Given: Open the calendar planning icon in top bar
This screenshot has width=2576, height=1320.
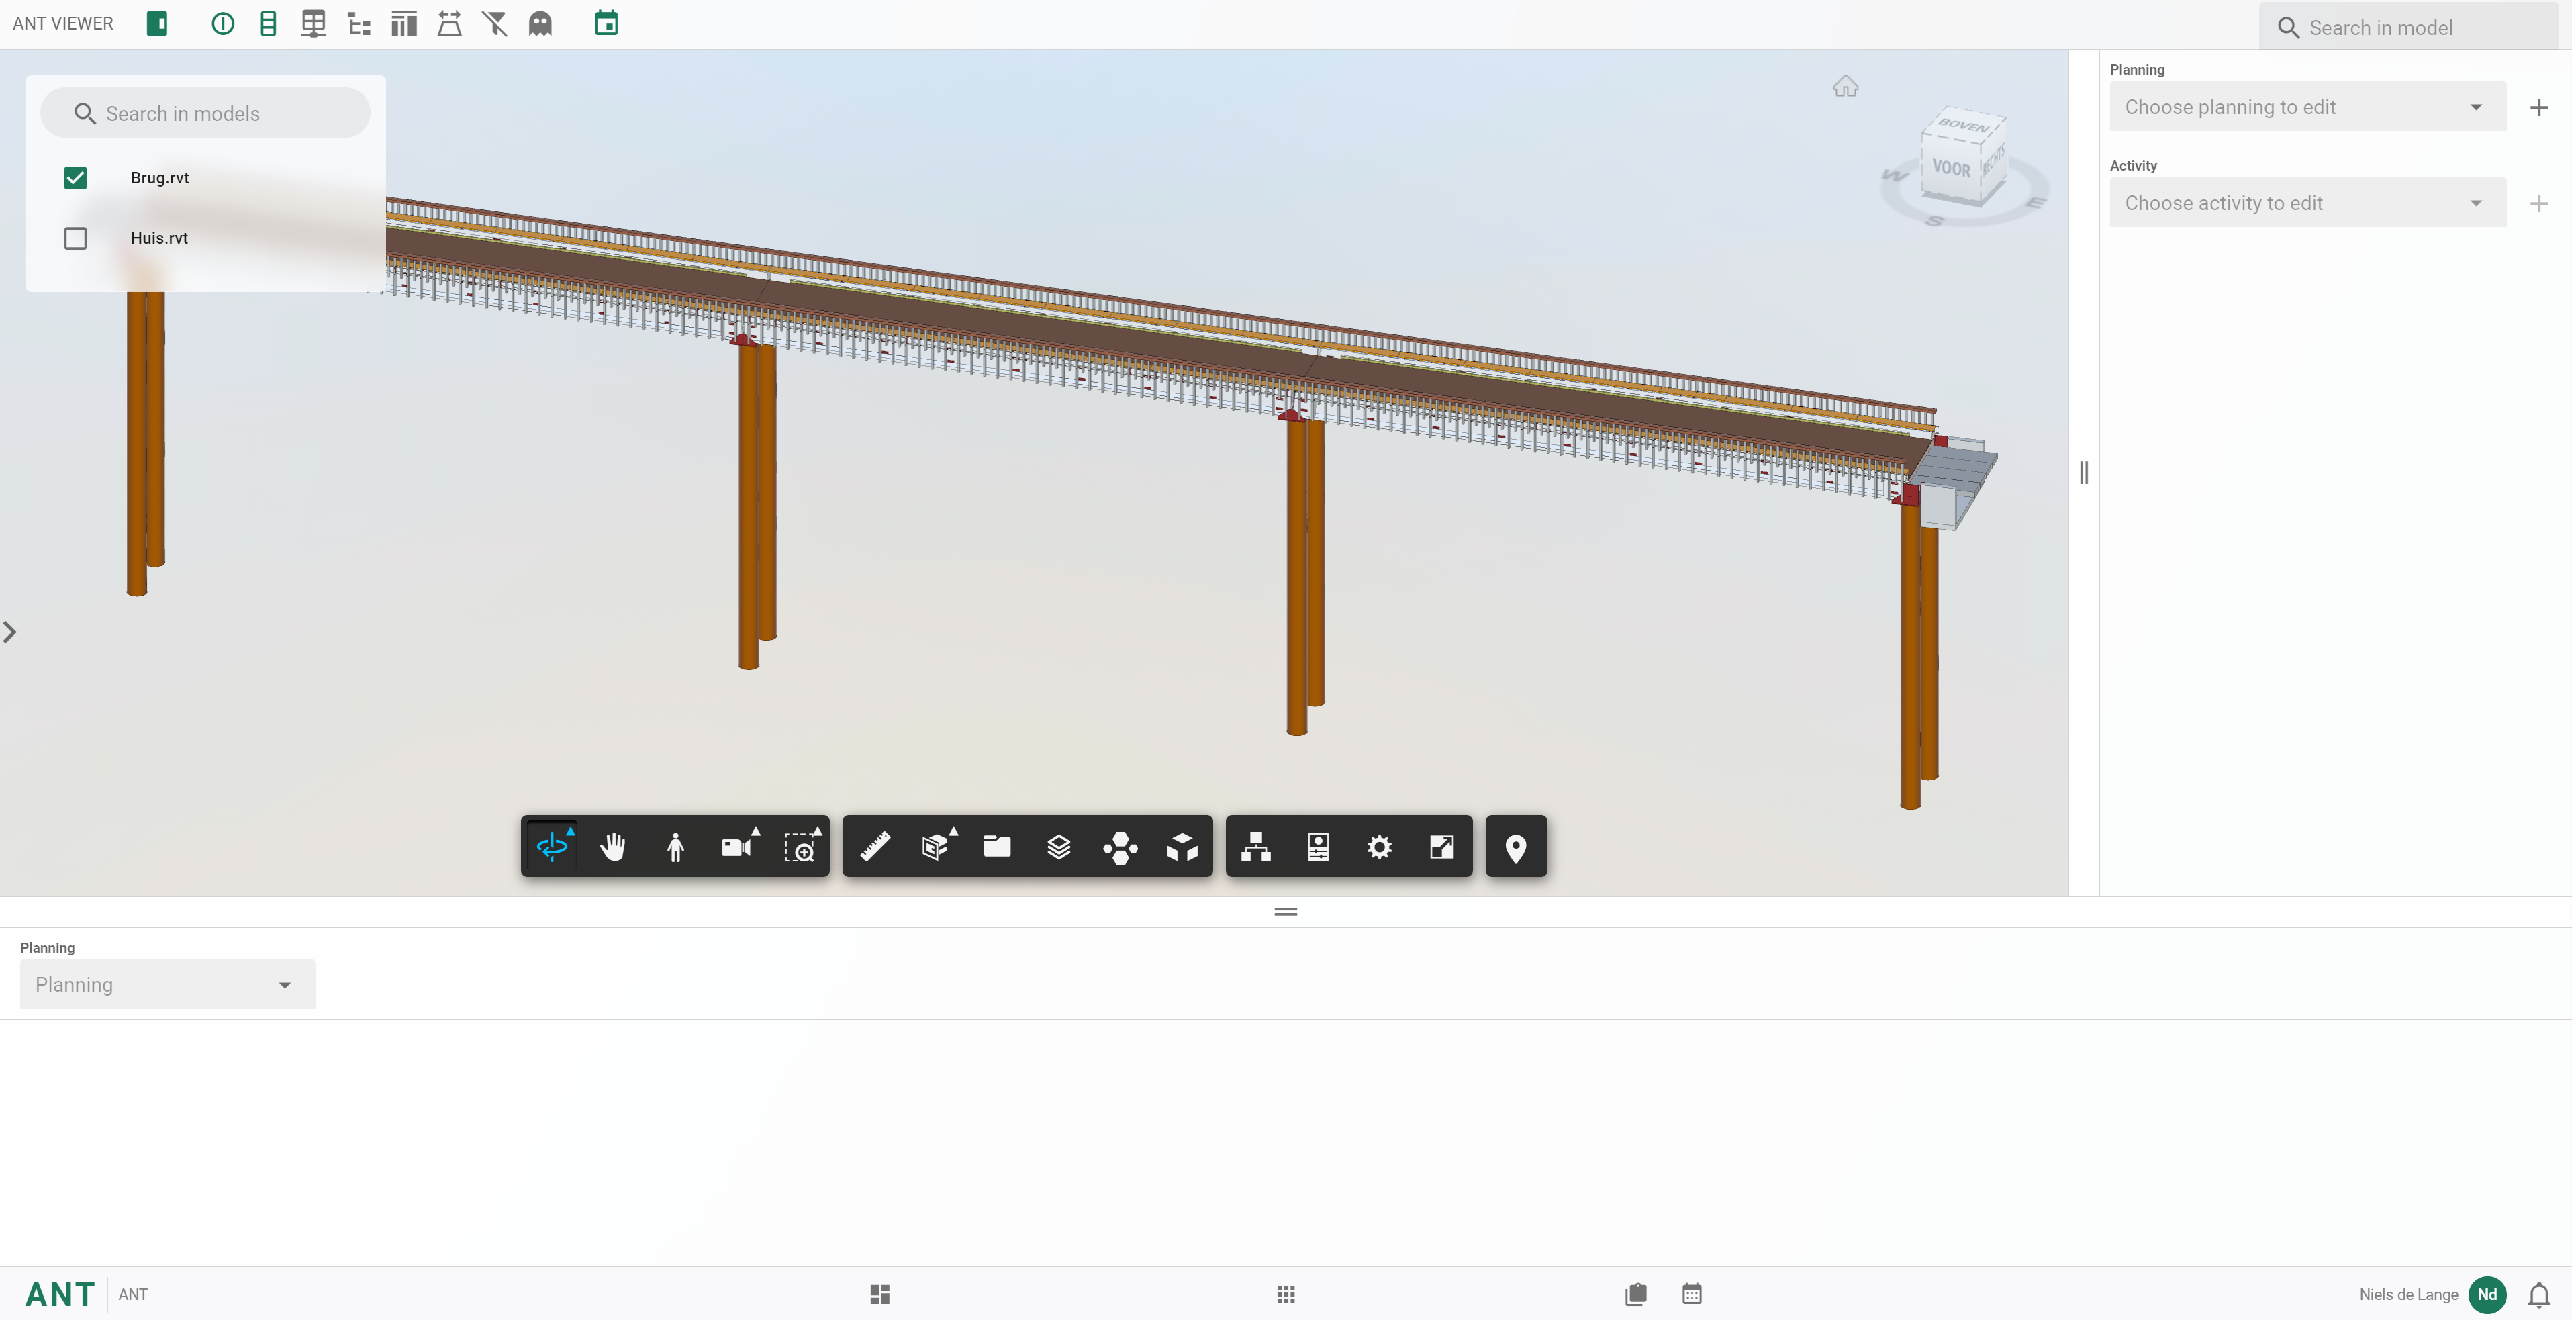Looking at the screenshot, I should click(606, 23).
